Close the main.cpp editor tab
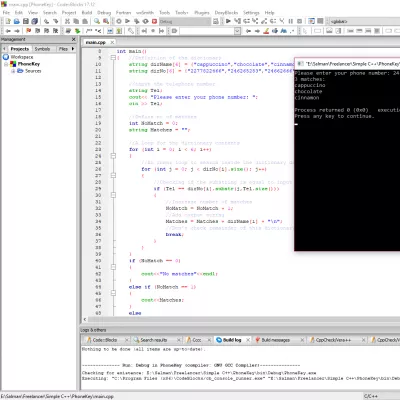This screenshot has height=400, width=400. (112, 42)
